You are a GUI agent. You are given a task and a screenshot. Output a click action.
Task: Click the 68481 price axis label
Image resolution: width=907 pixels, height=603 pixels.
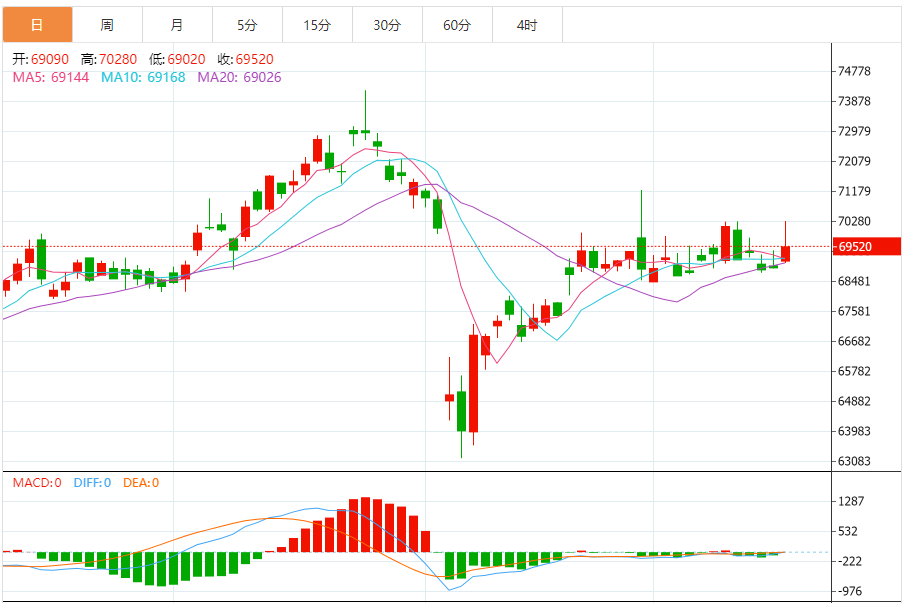click(854, 281)
